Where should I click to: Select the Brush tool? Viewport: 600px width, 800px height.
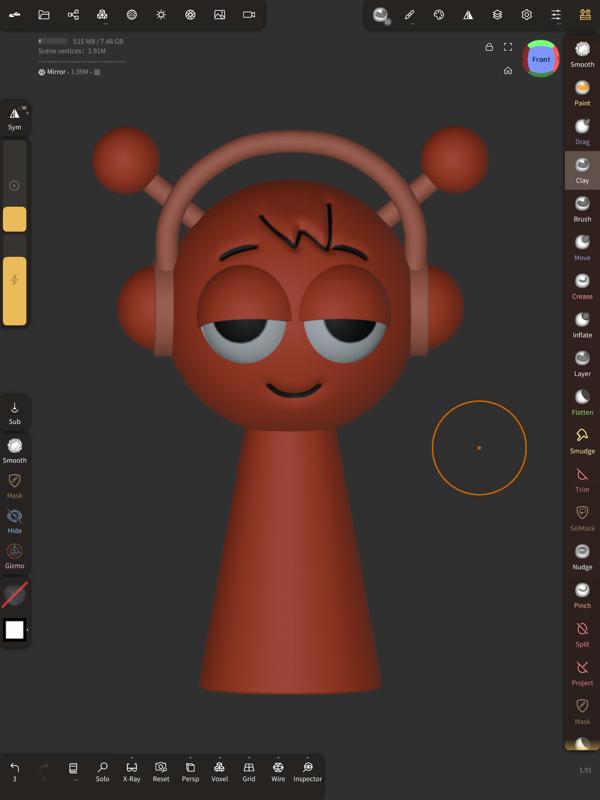[582, 209]
